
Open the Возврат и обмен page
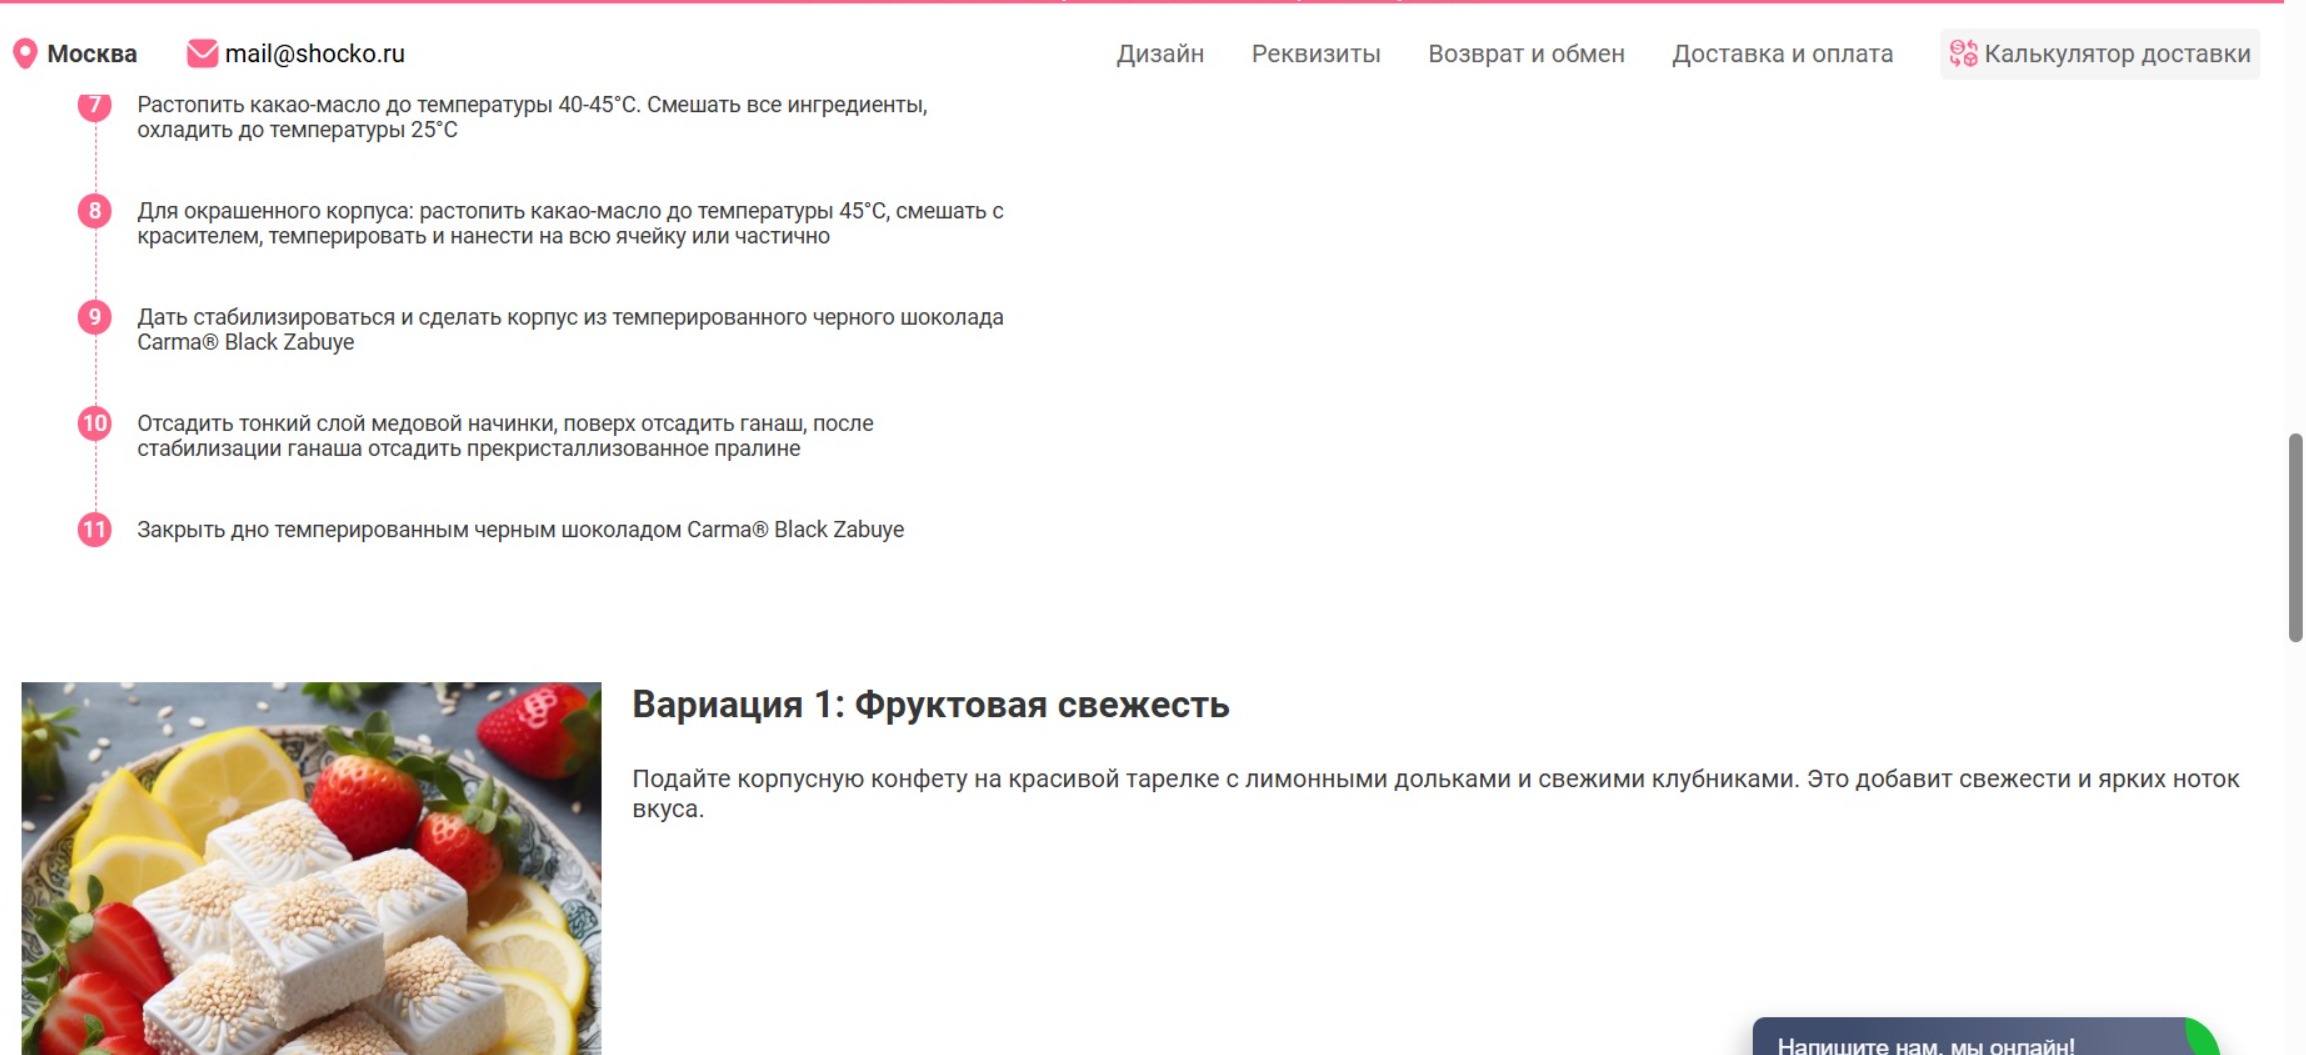(x=1526, y=53)
